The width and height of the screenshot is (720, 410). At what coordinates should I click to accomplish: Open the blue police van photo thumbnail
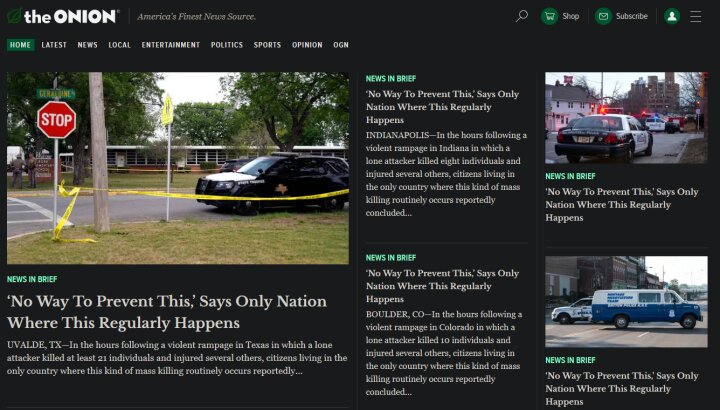[x=626, y=302]
